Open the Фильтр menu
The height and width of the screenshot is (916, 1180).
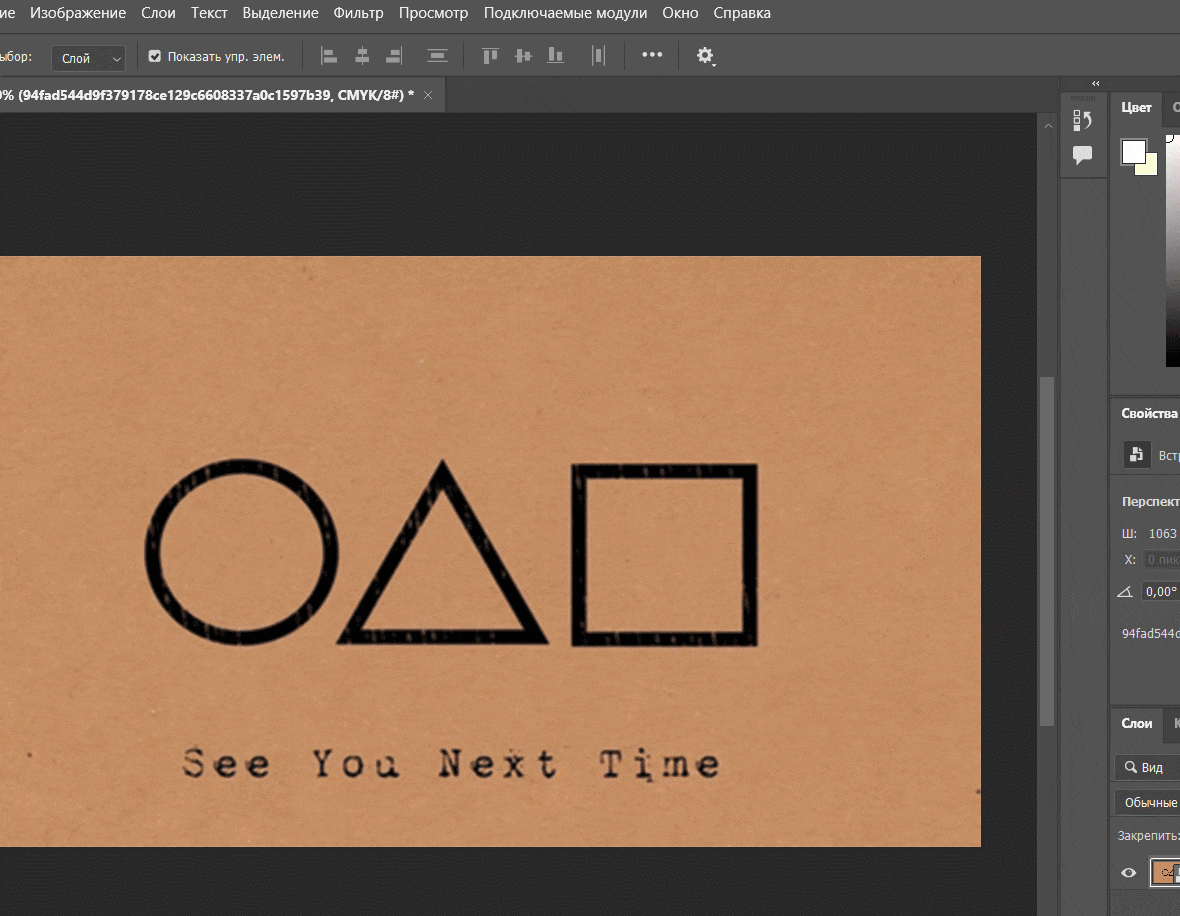coord(358,13)
